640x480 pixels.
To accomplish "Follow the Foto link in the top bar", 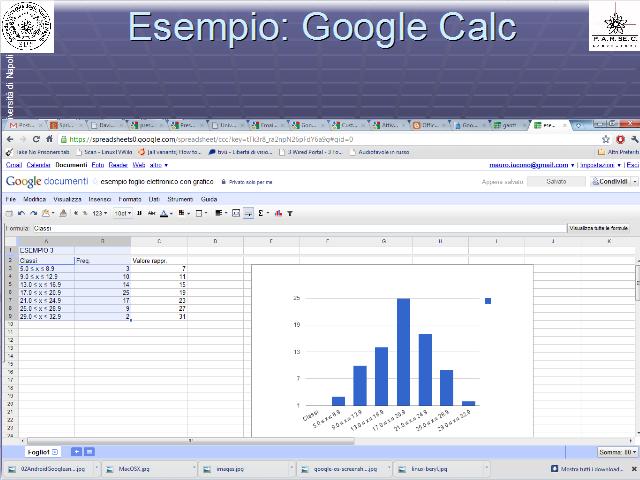I will [98, 165].
